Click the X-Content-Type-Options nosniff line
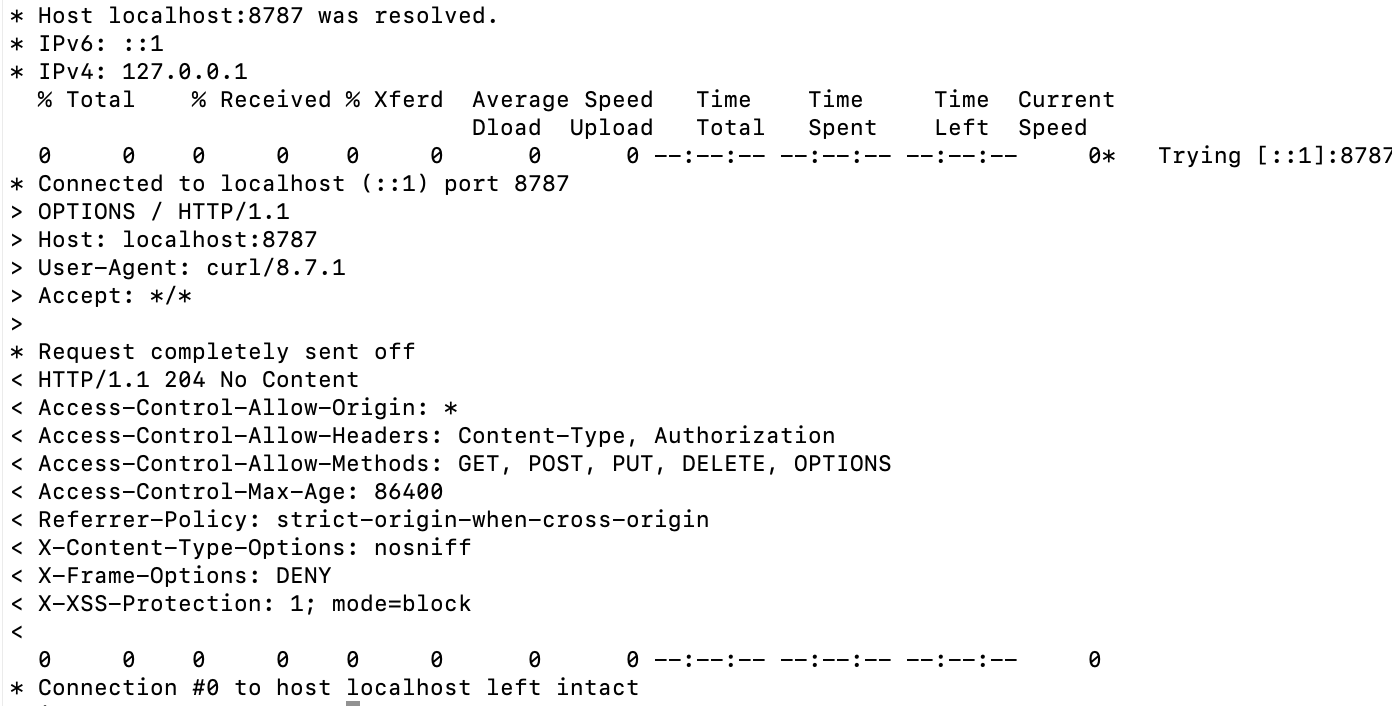 (x=254, y=548)
